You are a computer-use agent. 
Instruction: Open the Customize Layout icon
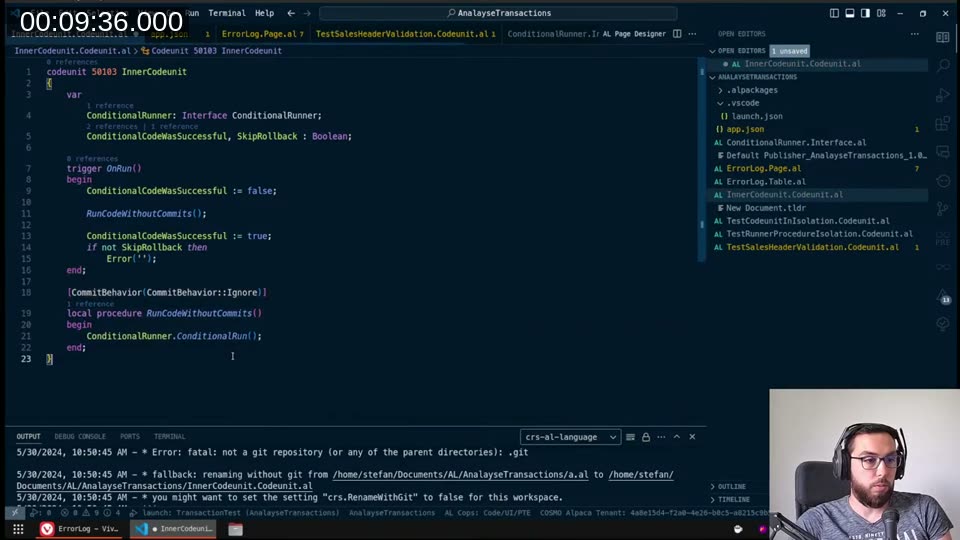tap(881, 13)
